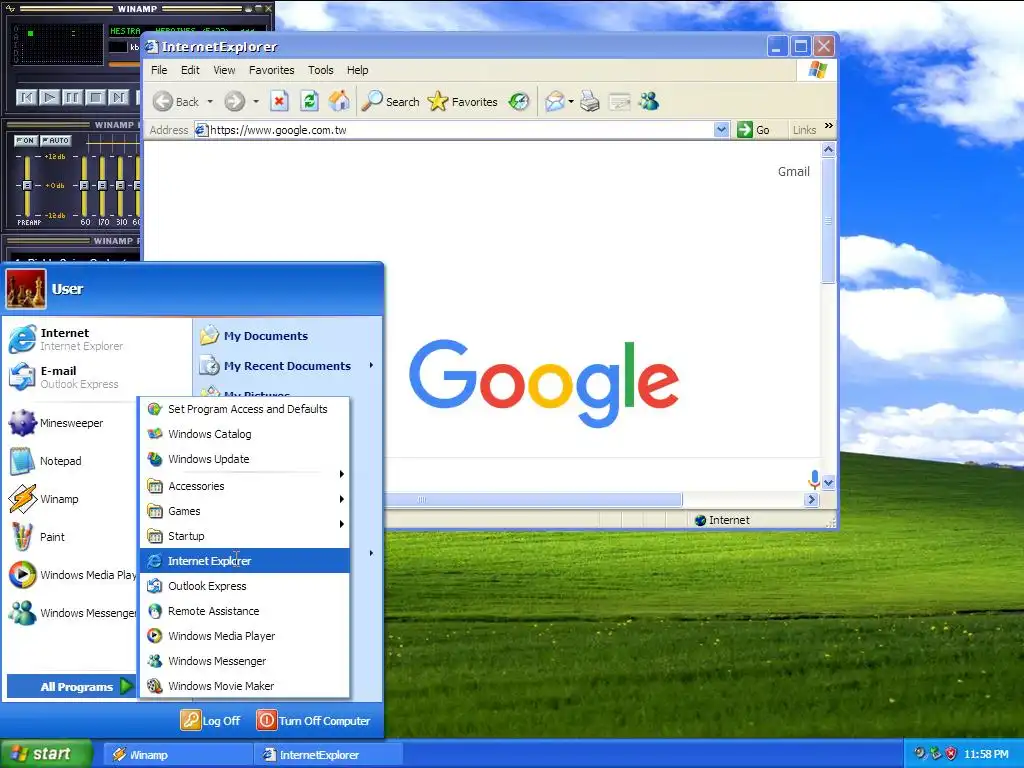This screenshot has height=768, width=1024.
Task: Expand the Startup submenu
Action: point(245,536)
